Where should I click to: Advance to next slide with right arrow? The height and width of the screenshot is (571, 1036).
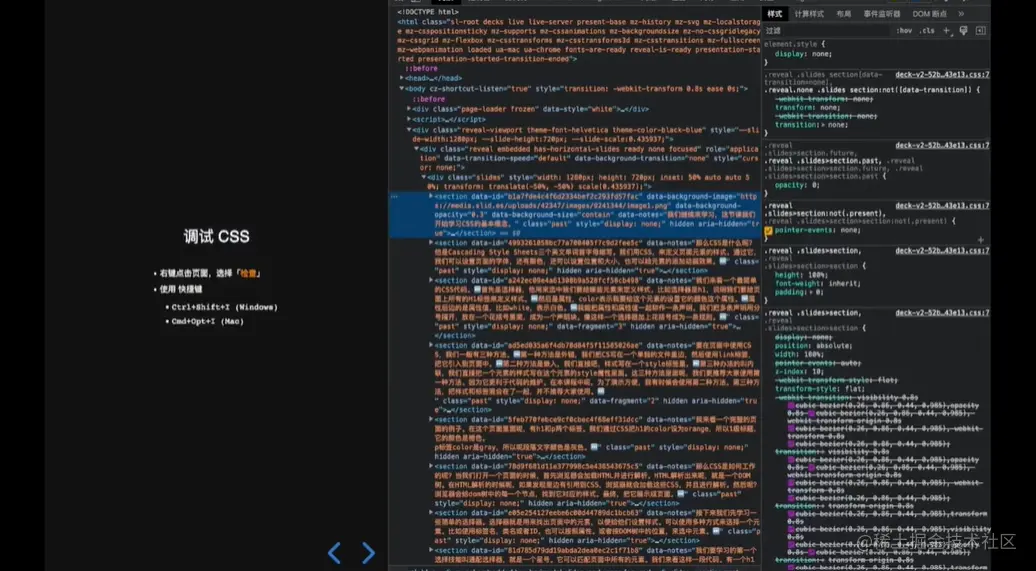coord(369,553)
